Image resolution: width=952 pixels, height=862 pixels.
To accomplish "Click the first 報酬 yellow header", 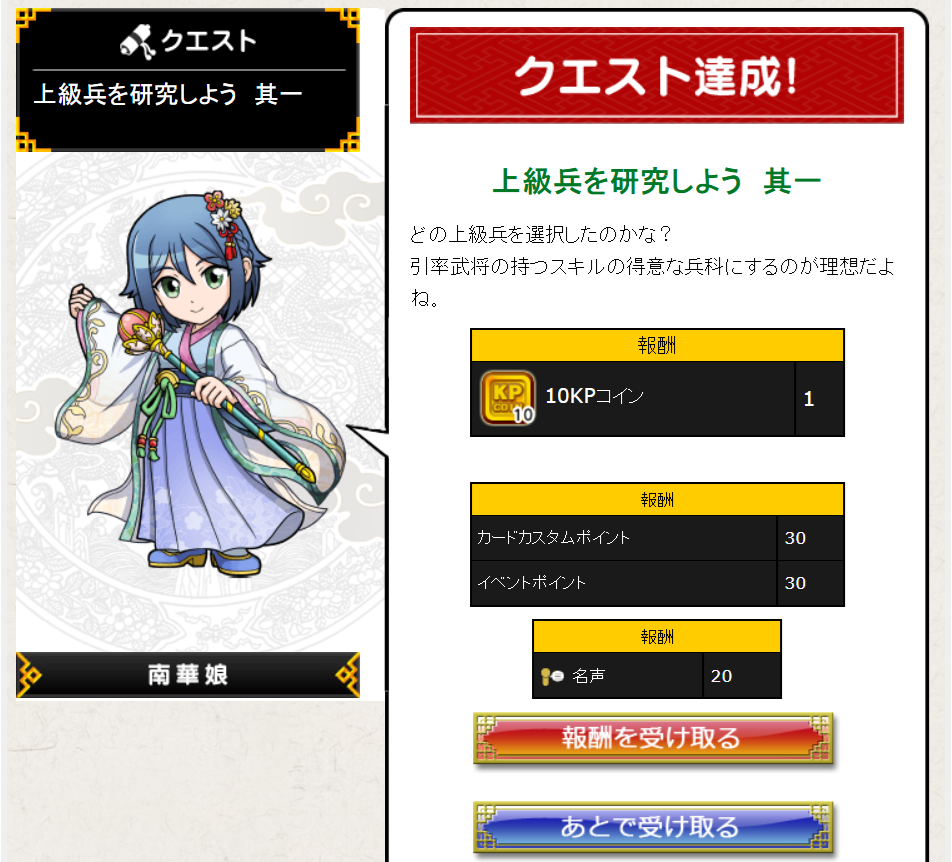I will click(657, 345).
